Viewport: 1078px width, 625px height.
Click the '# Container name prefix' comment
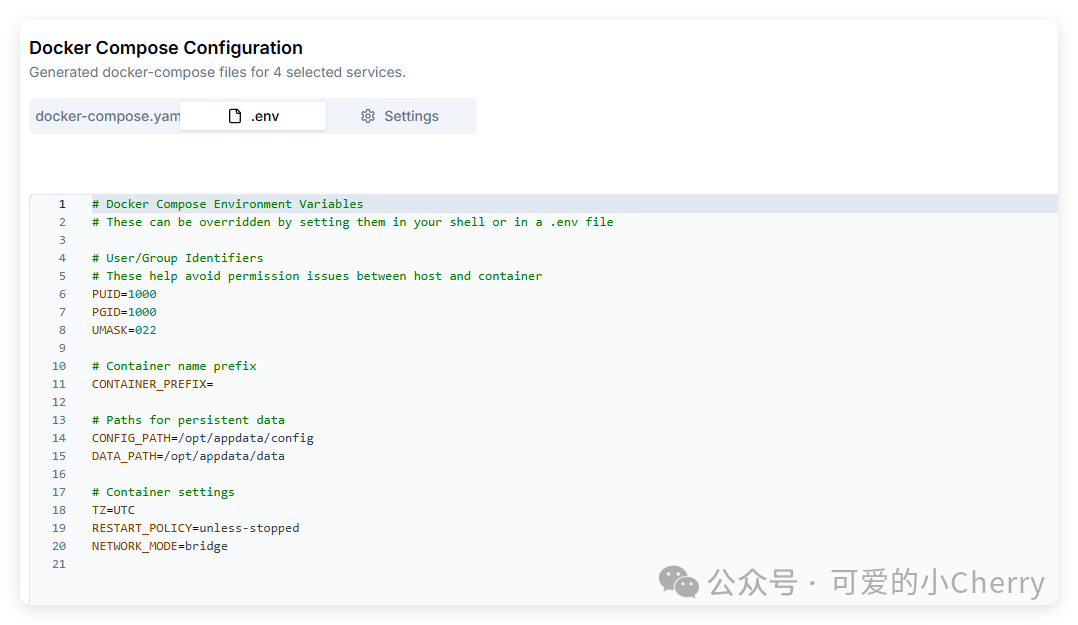pyautogui.click(x=174, y=366)
